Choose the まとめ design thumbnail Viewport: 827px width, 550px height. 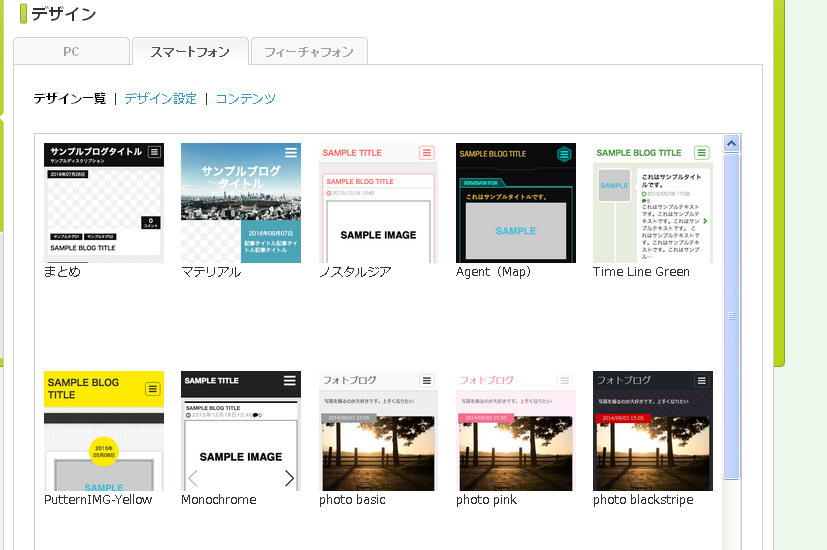[x=104, y=203]
